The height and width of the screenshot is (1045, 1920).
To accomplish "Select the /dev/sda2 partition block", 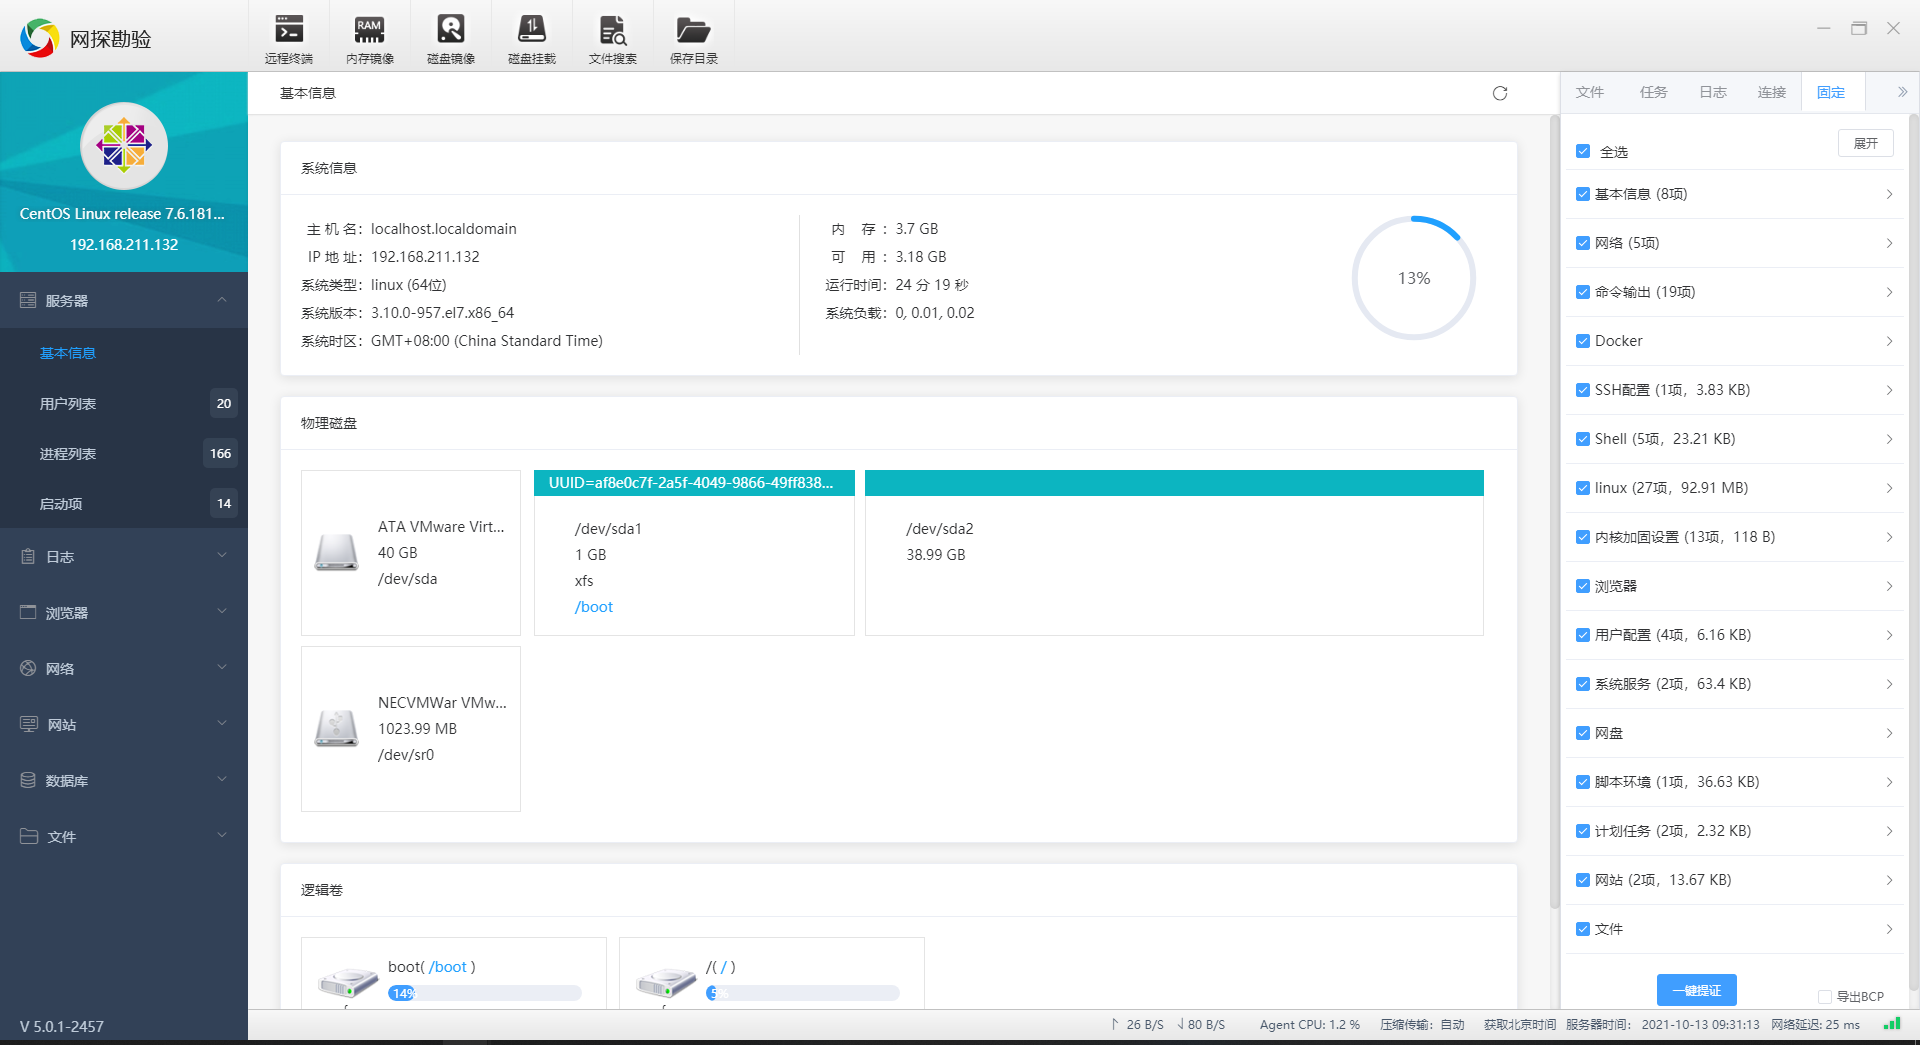I will click(1174, 552).
